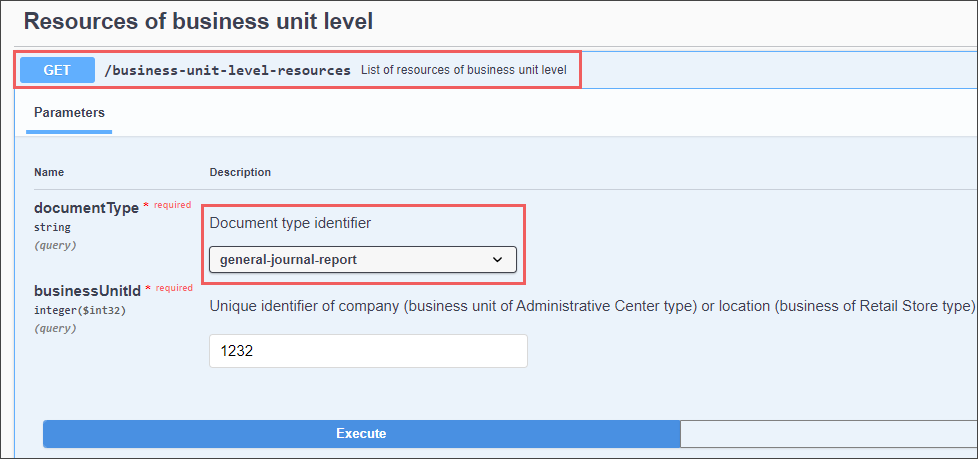978x459 pixels.
Task: Switch to the Parameters tab
Action: coord(69,113)
